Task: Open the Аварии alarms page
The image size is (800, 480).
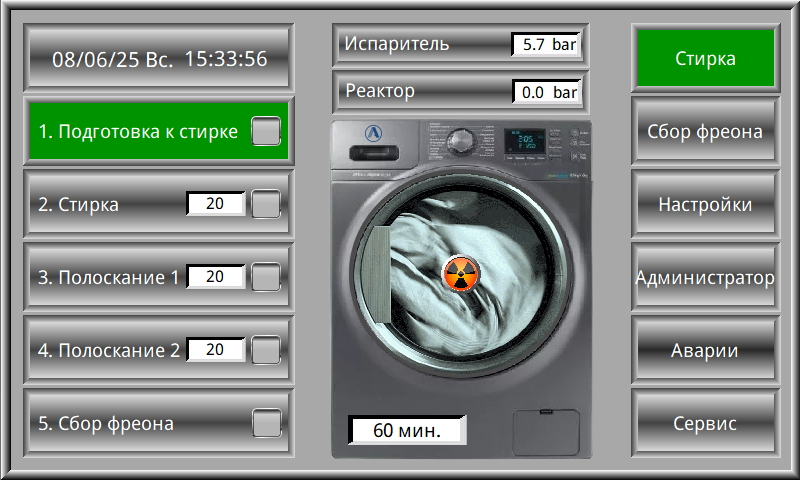Action: coord(705,351)
